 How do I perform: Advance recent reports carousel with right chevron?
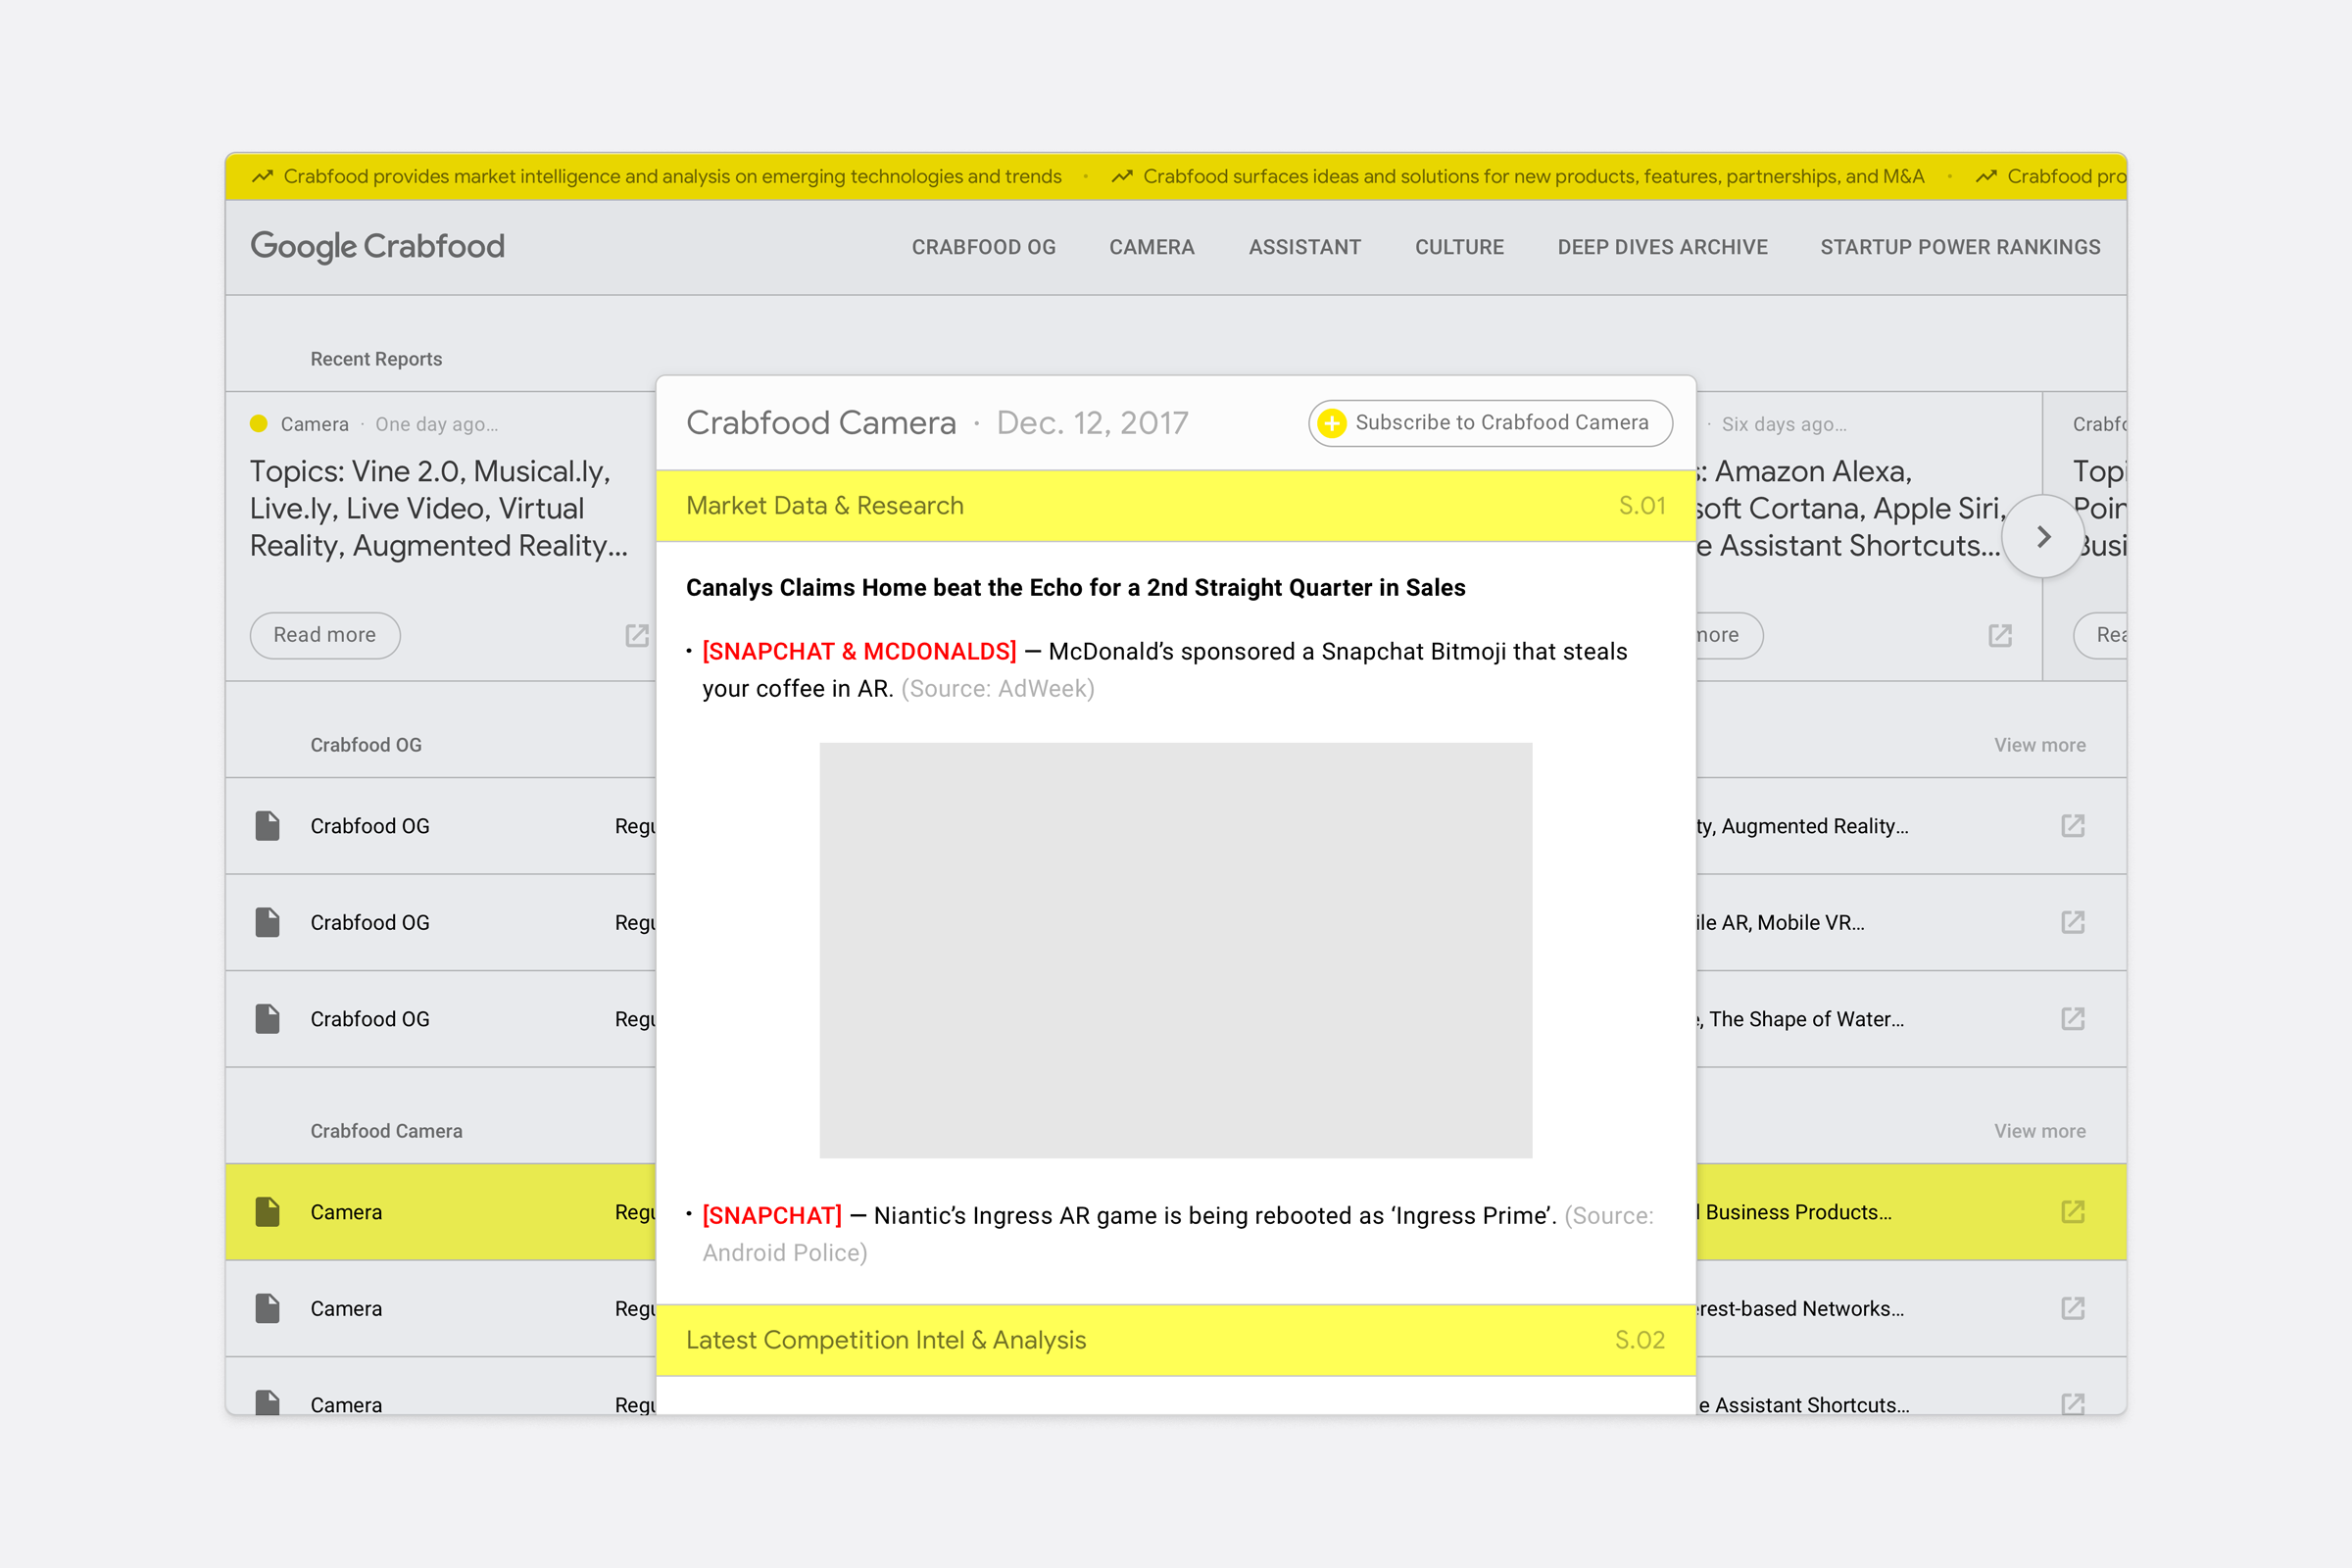[2043, 537]
